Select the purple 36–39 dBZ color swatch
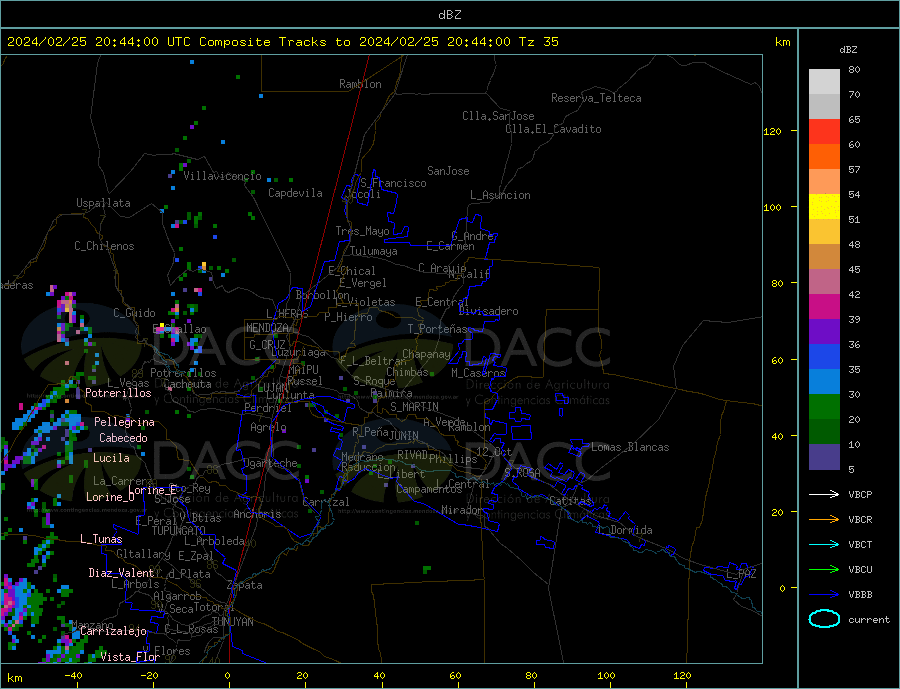Viewport: 900px width, 689px height. [824, 331]
